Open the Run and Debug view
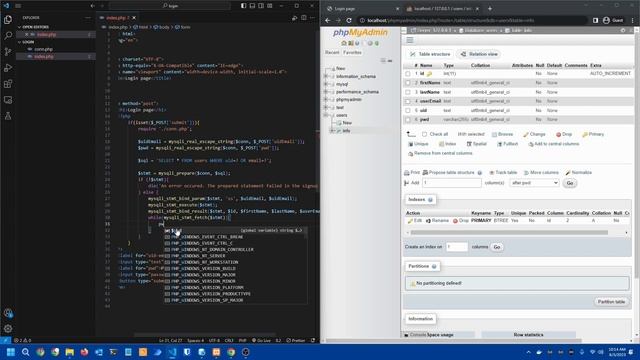Screen dimensions: 640x360 (x=8, y=68)
